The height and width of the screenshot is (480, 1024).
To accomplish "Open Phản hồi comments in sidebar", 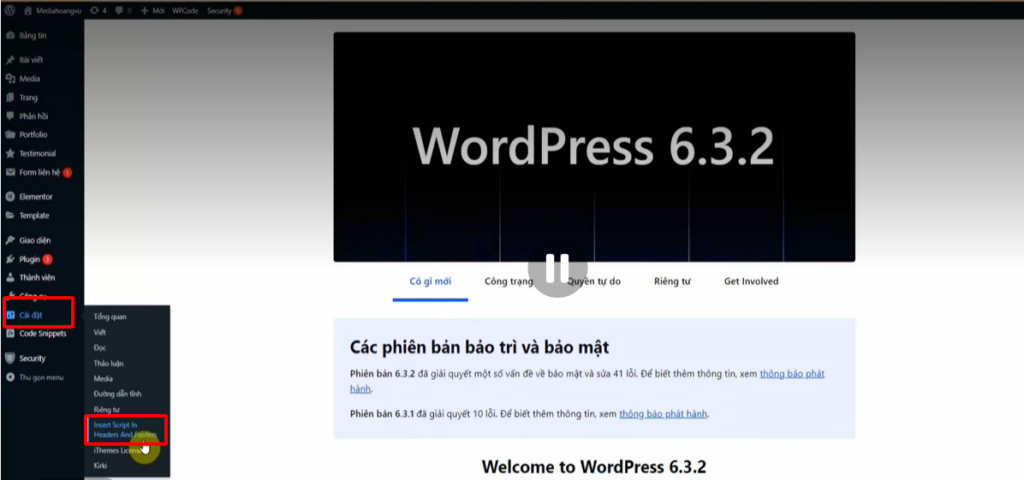I will (27, 116).
